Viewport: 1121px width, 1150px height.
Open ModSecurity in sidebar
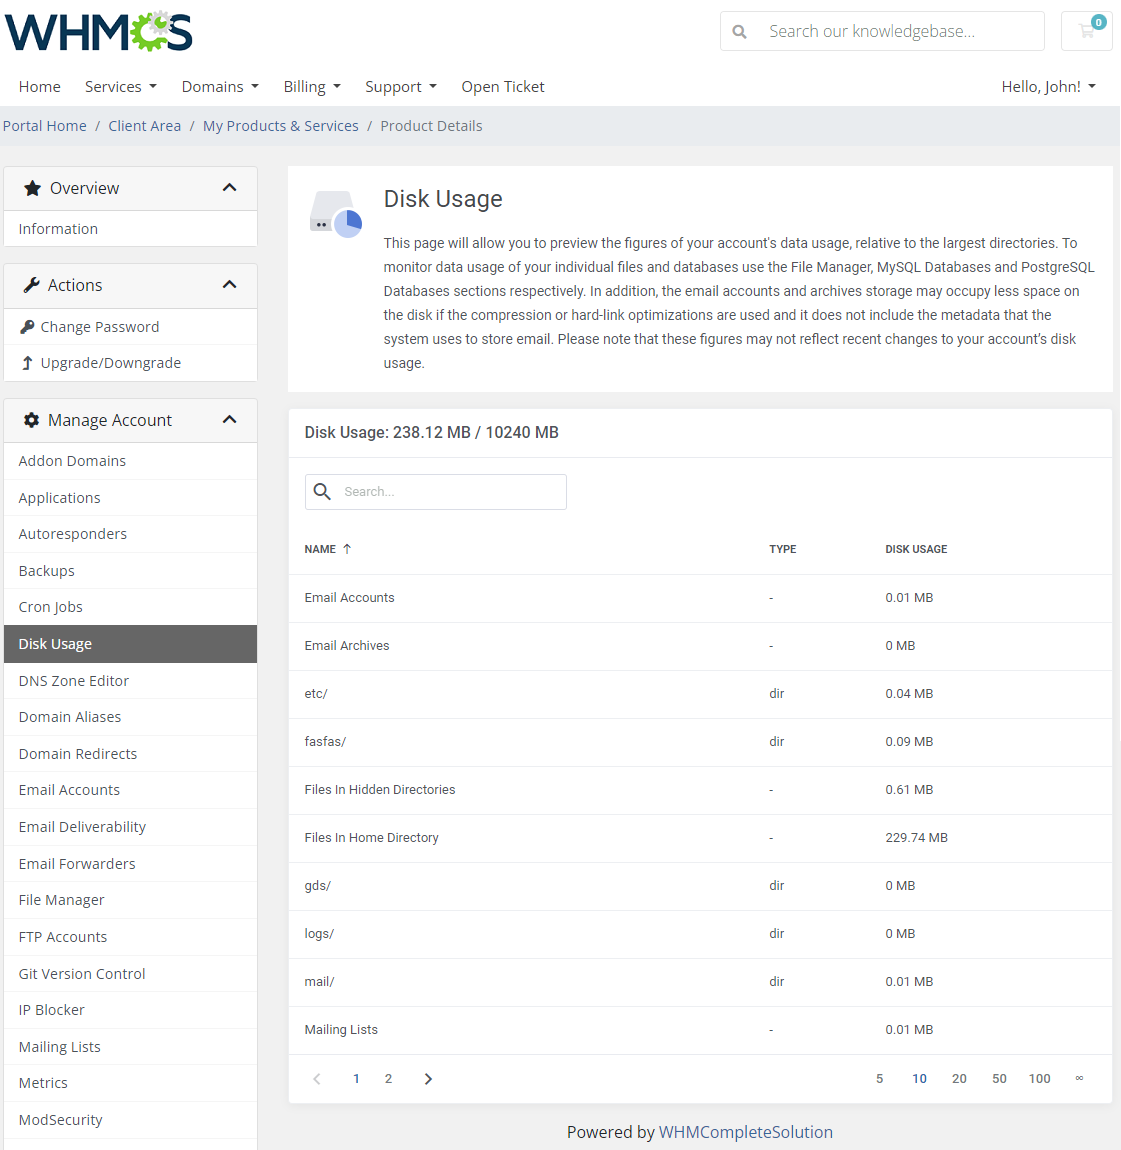(131, 1120)
